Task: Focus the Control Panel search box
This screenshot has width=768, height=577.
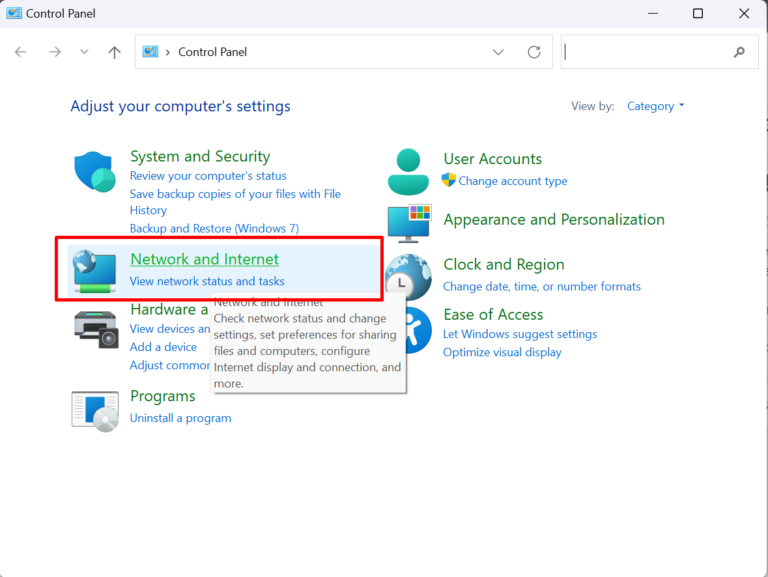Action: point(647,52)
